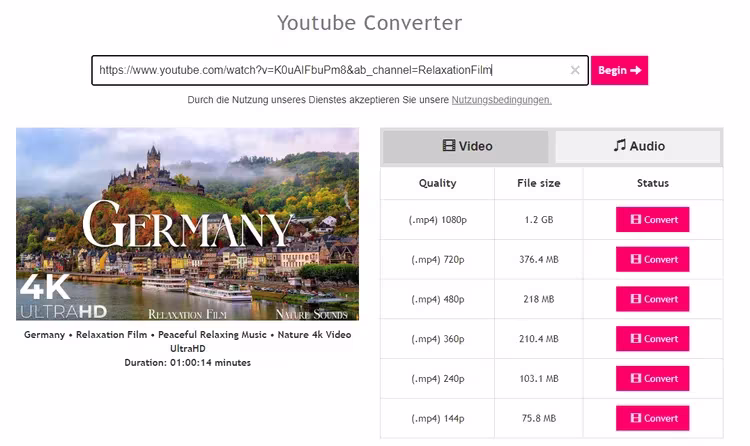Click the Duration 01:00:14 minutes text
This screenshot has height=446, width=750.
click(x=188, y=363)
